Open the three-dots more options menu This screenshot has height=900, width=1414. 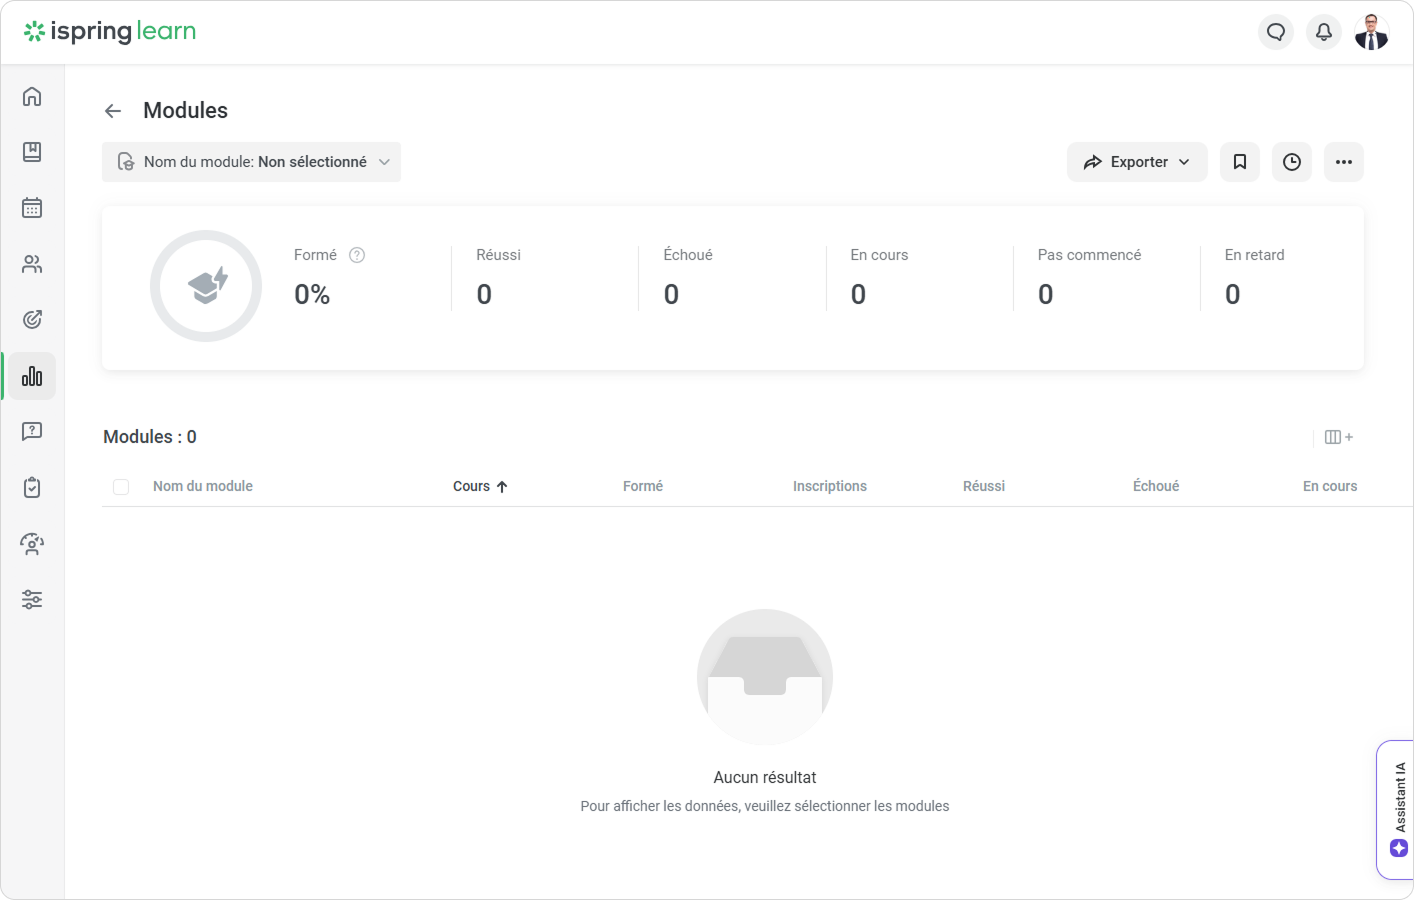(1344, 162)
